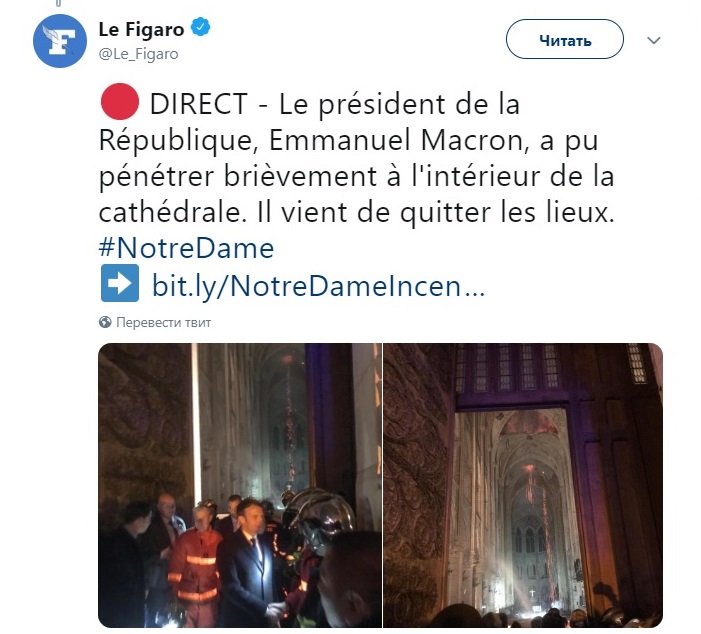Click the blue arrow emoji

pos(120,283)
